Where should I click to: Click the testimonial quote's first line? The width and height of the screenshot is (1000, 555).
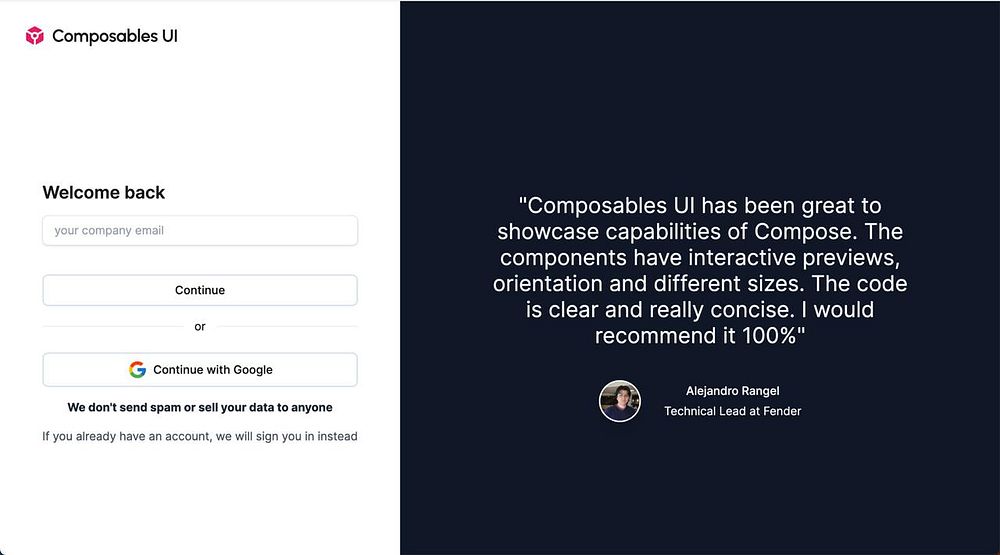point(700,205)
